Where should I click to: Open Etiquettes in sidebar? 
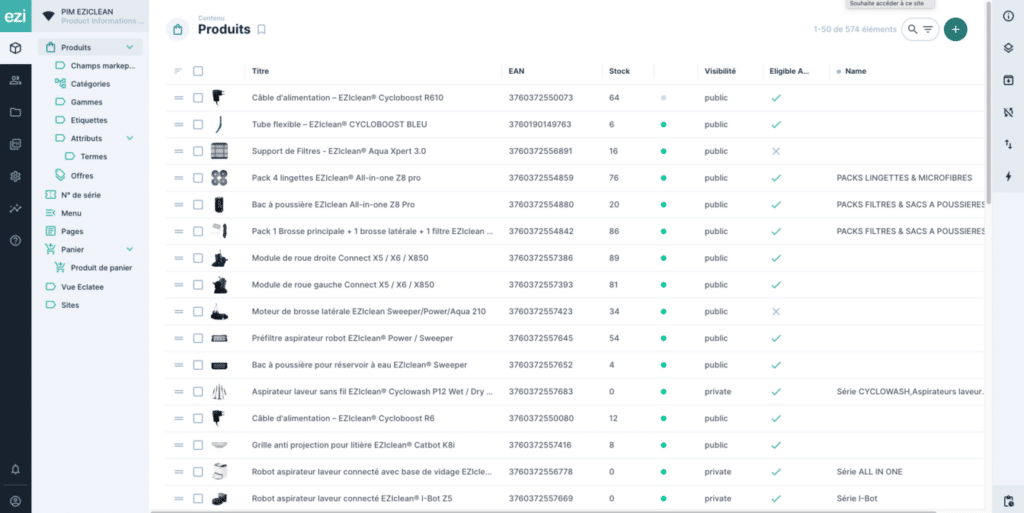89,120
